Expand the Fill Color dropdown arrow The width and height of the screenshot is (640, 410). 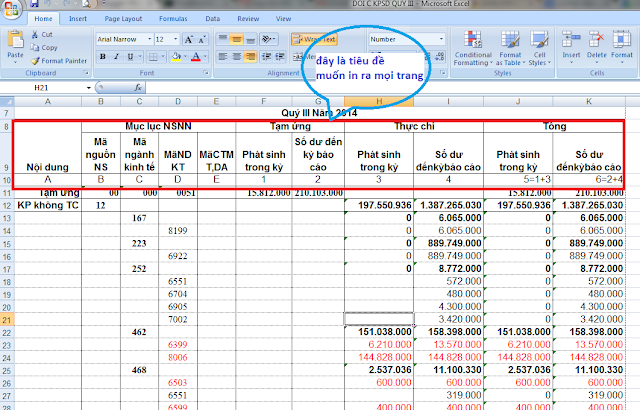coord(185,57)
